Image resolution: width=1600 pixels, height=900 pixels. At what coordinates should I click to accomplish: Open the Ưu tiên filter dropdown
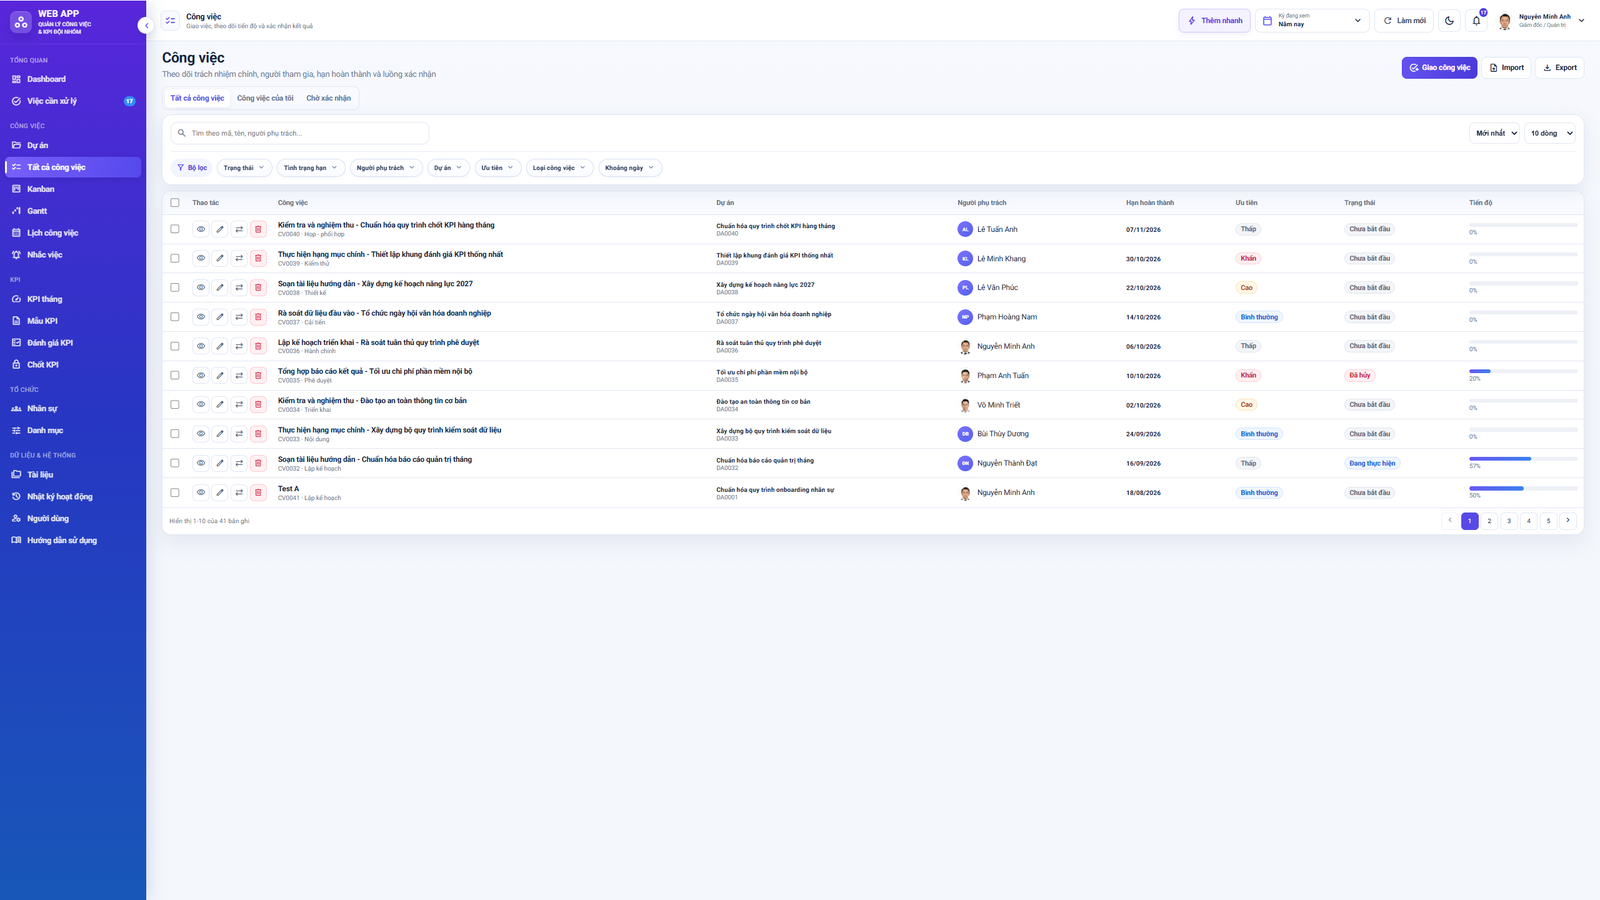pyautogui.click(x=497, y=168)
